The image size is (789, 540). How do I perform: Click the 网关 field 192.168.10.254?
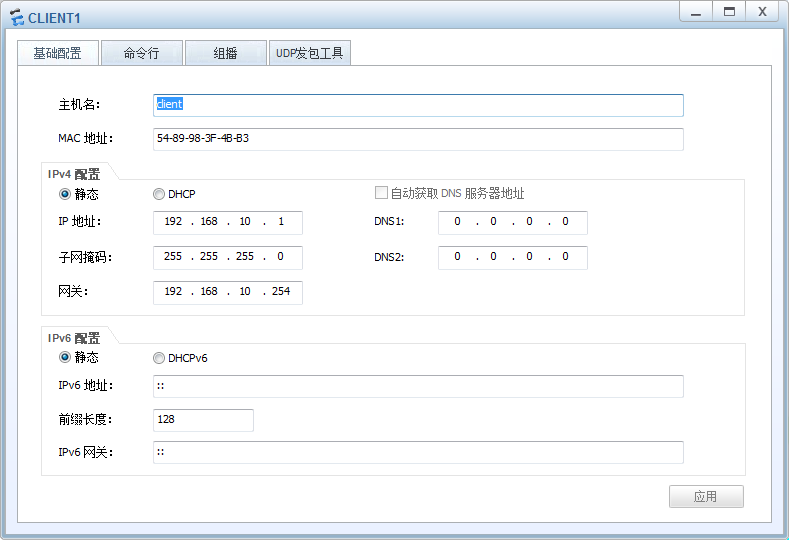pos(228,292)
